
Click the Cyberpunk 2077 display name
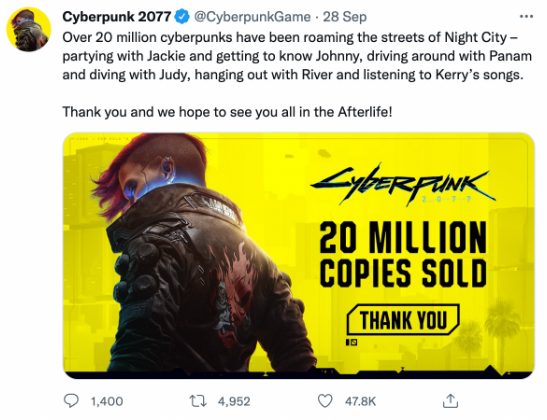(x=117, y=17)
